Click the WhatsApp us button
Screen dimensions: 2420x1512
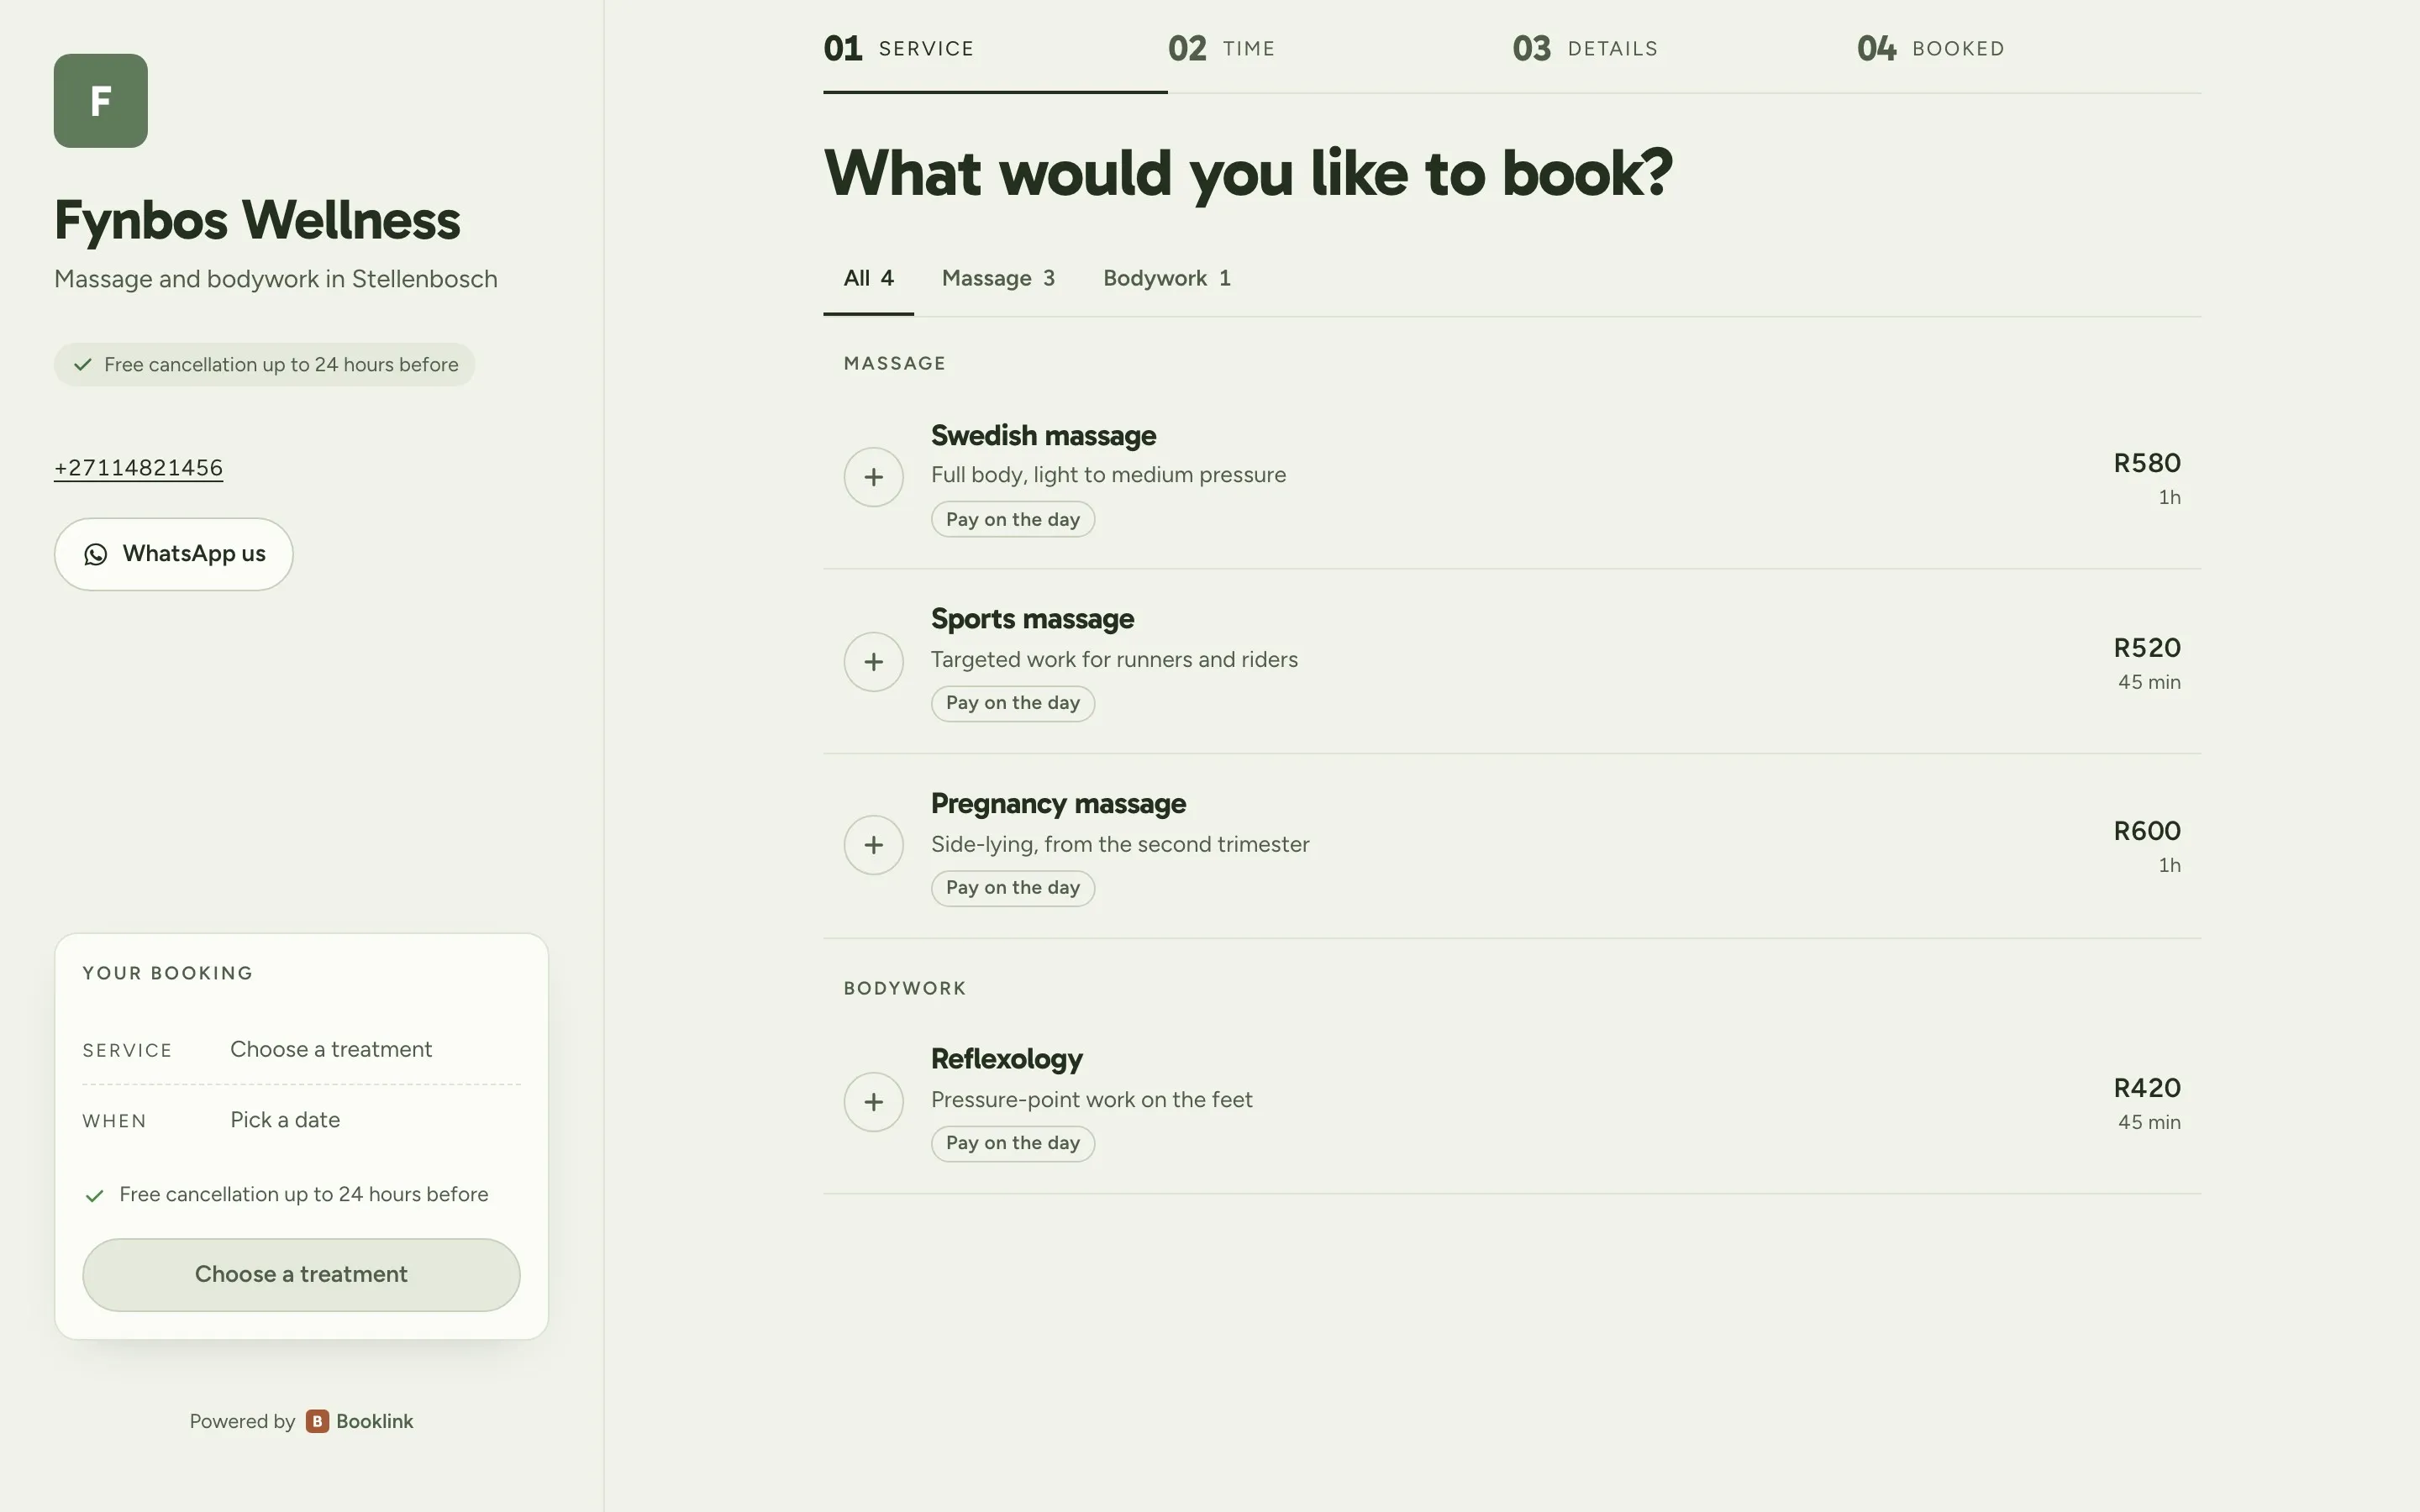[x=174, y=554]
